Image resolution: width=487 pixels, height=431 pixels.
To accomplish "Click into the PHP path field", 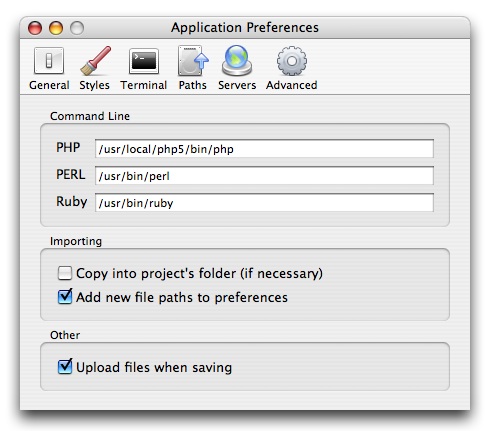I will [264, 149].
